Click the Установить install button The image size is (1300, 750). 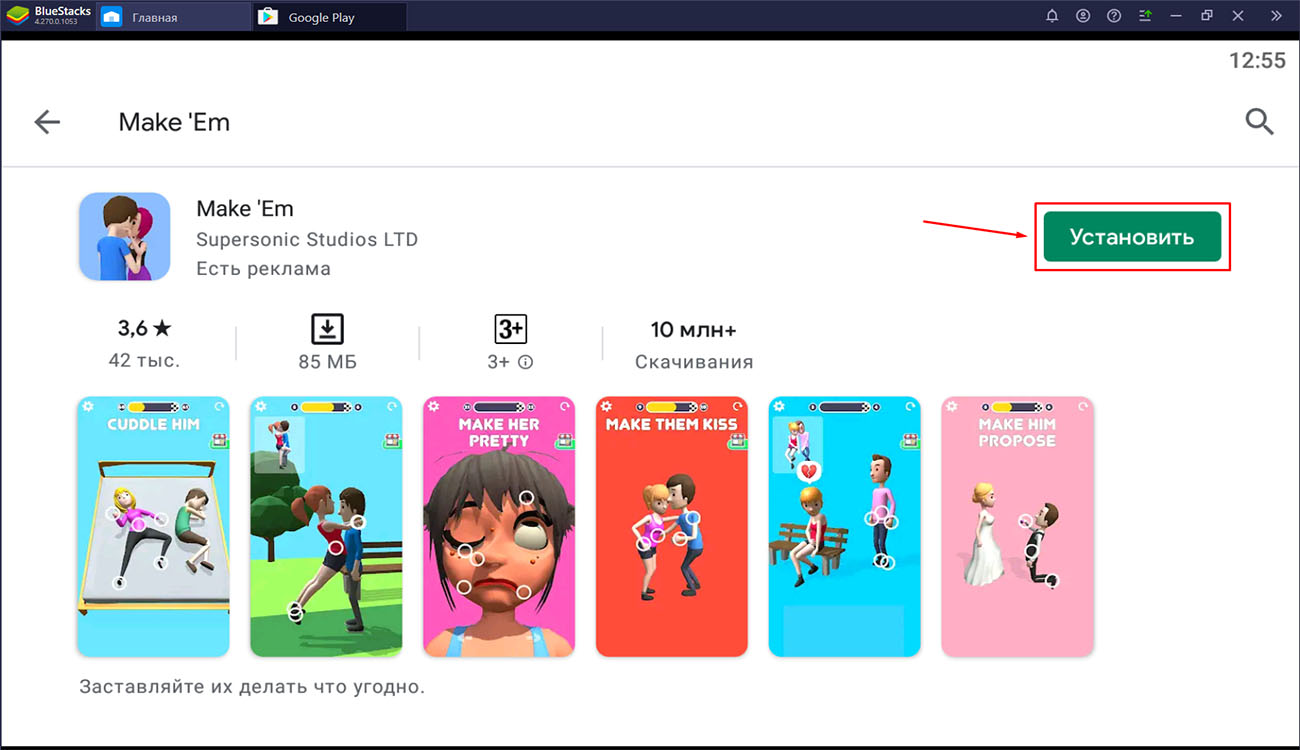[1132, 237]
